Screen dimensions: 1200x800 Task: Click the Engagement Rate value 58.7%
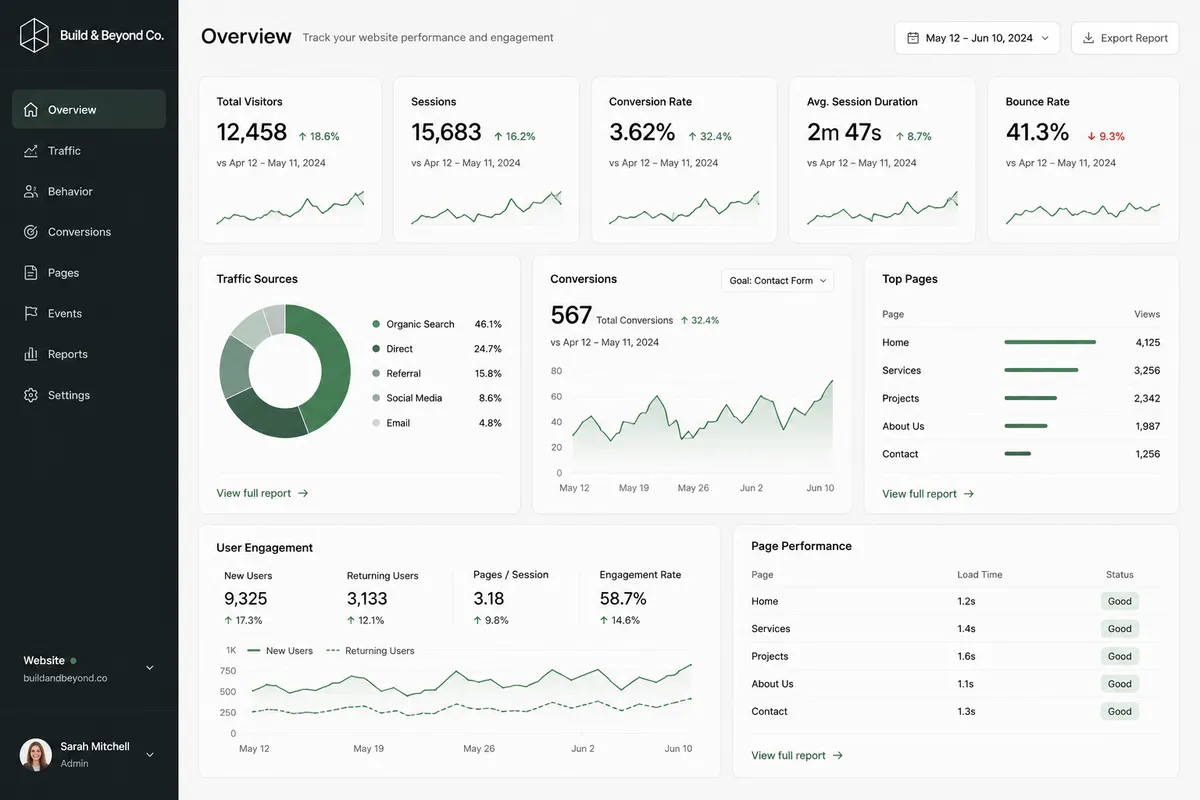[623, 599]
